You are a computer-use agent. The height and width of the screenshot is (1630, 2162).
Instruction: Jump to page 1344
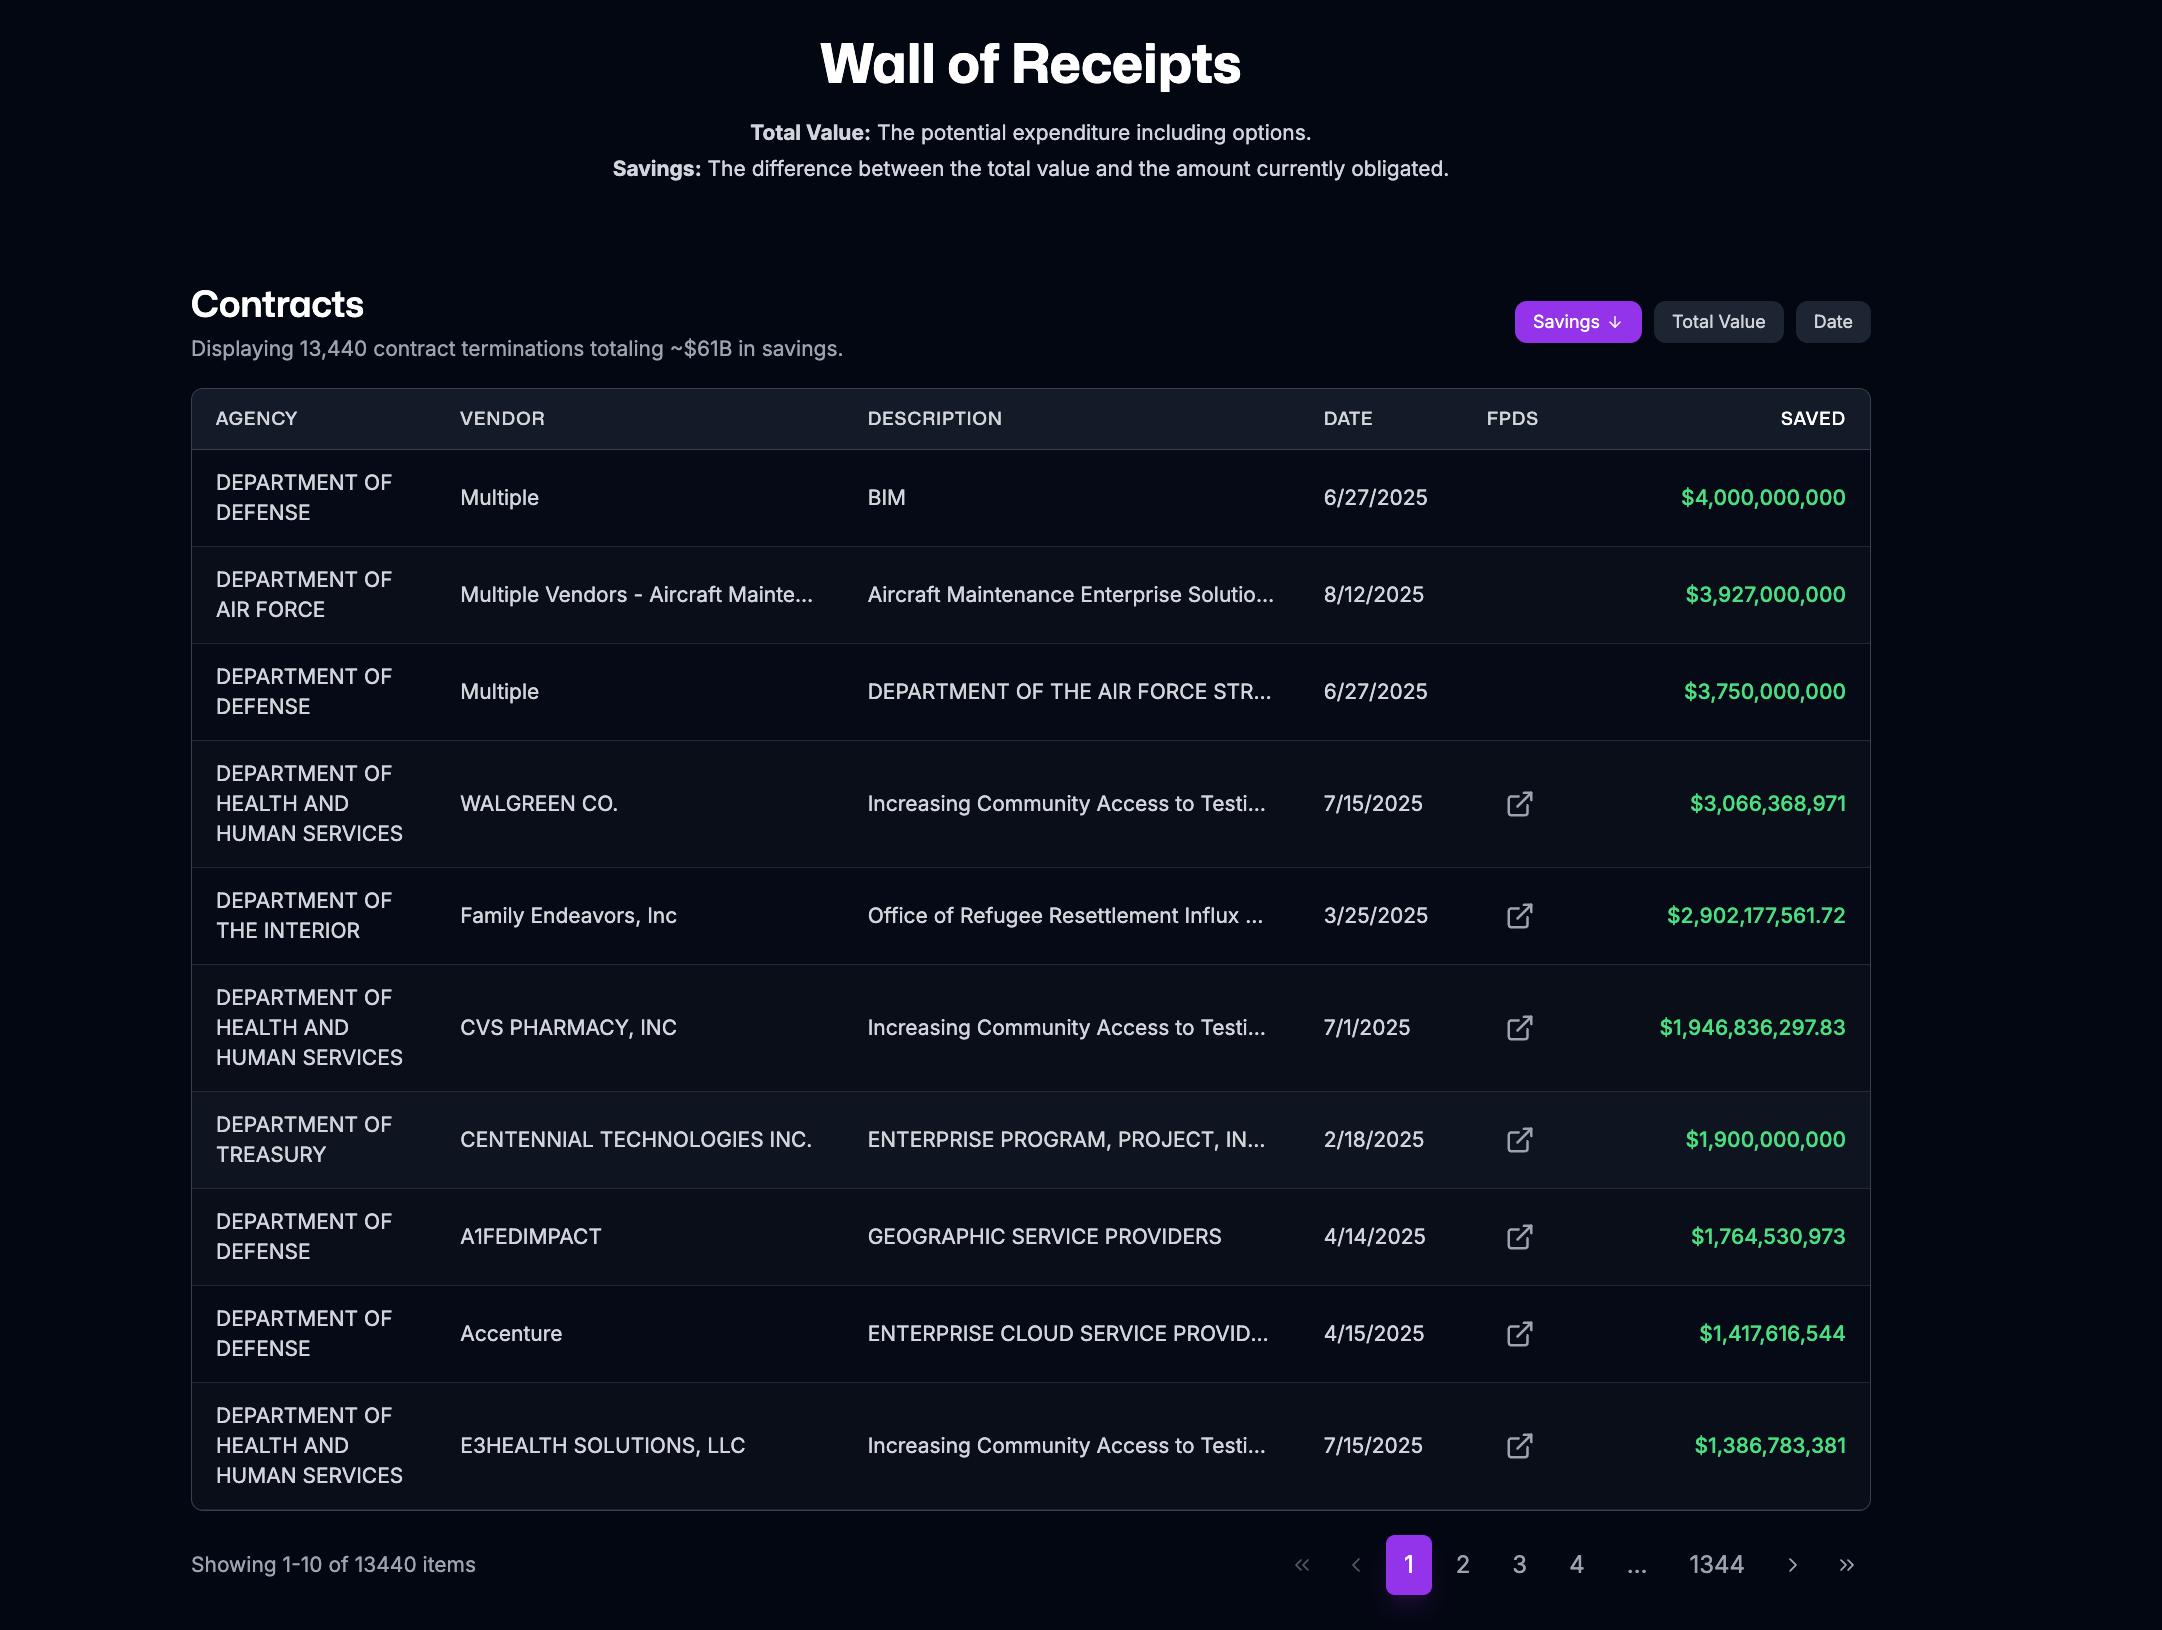1716,1565
